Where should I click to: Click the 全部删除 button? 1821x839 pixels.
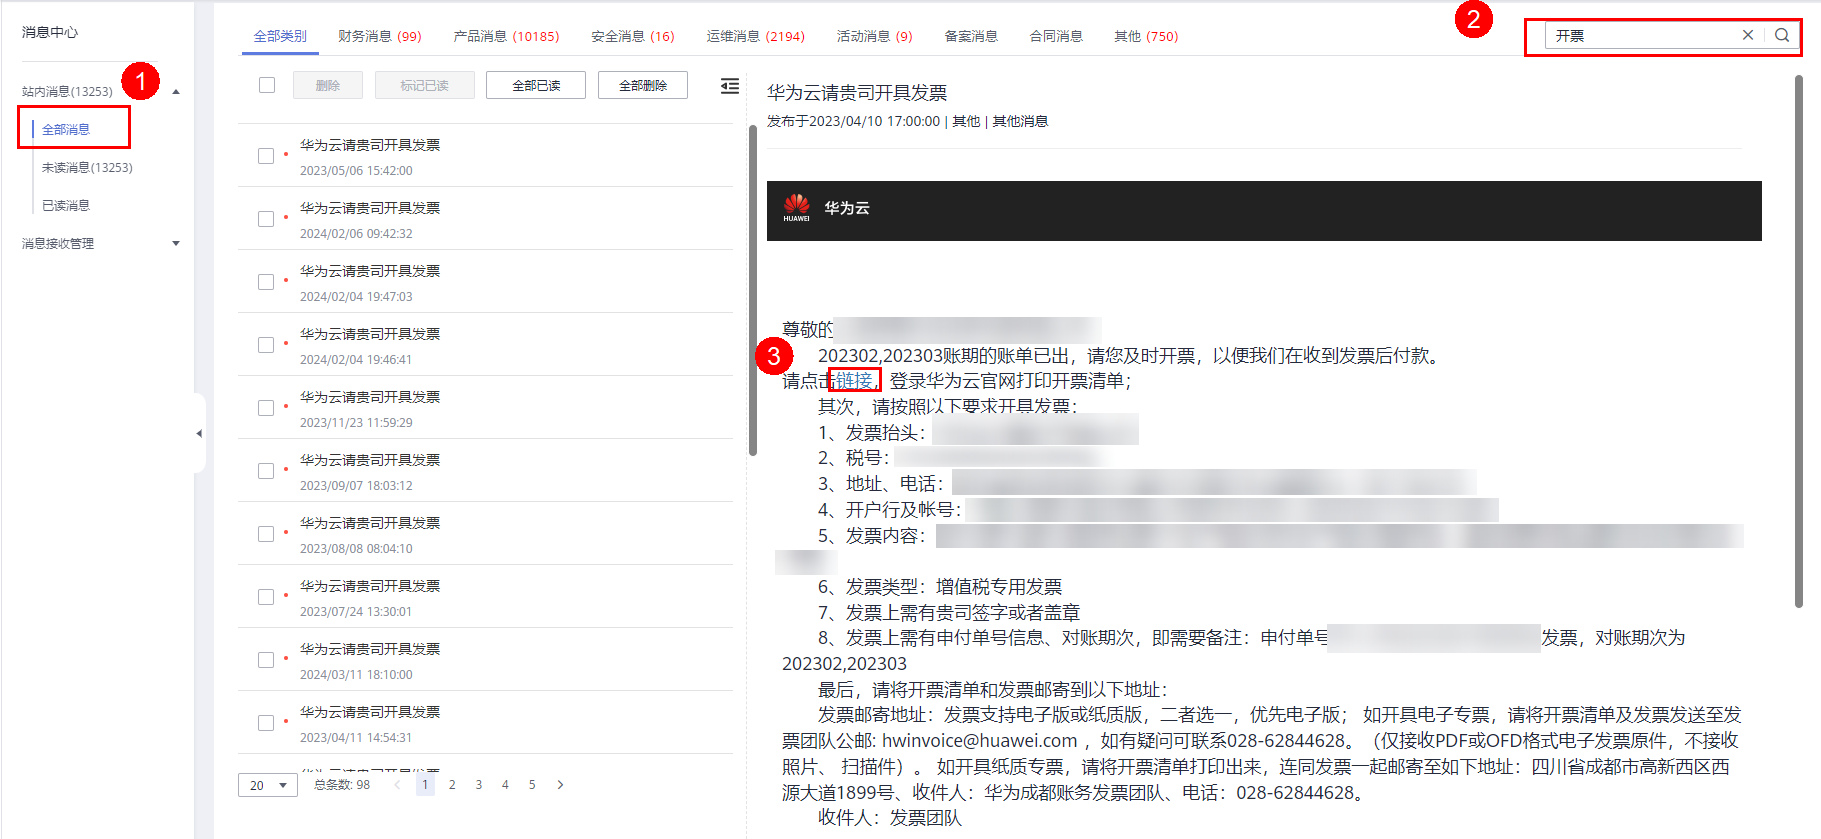pos(643,85)
